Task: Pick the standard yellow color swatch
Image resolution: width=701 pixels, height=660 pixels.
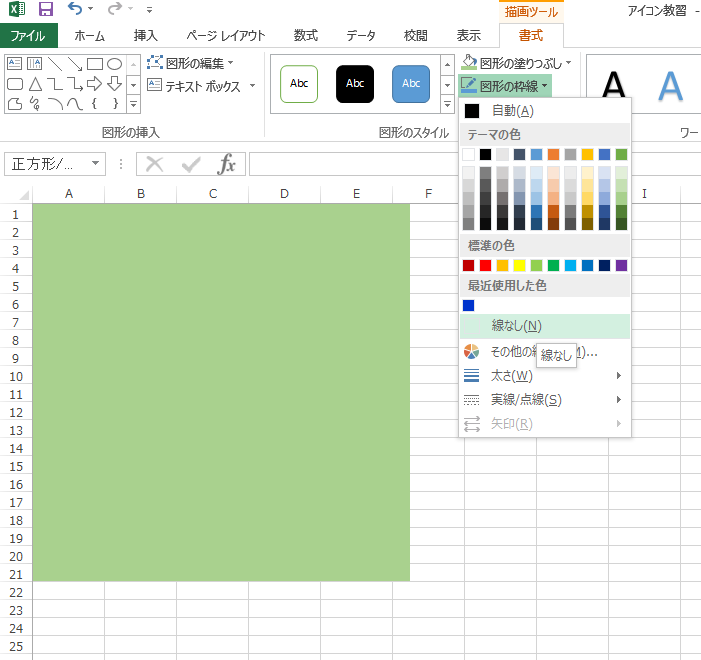Action: (x=519, y=266)
